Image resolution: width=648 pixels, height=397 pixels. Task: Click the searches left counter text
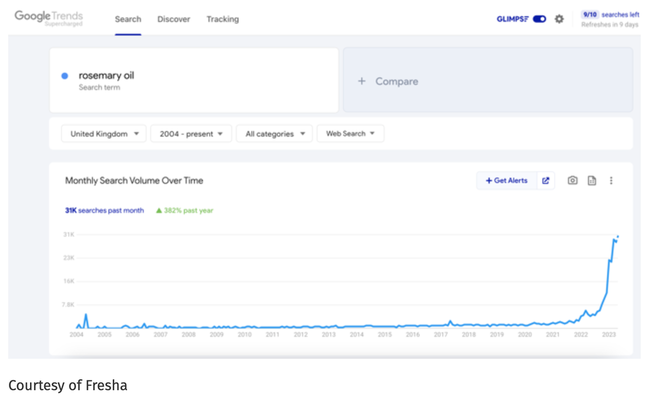point(610,14)
